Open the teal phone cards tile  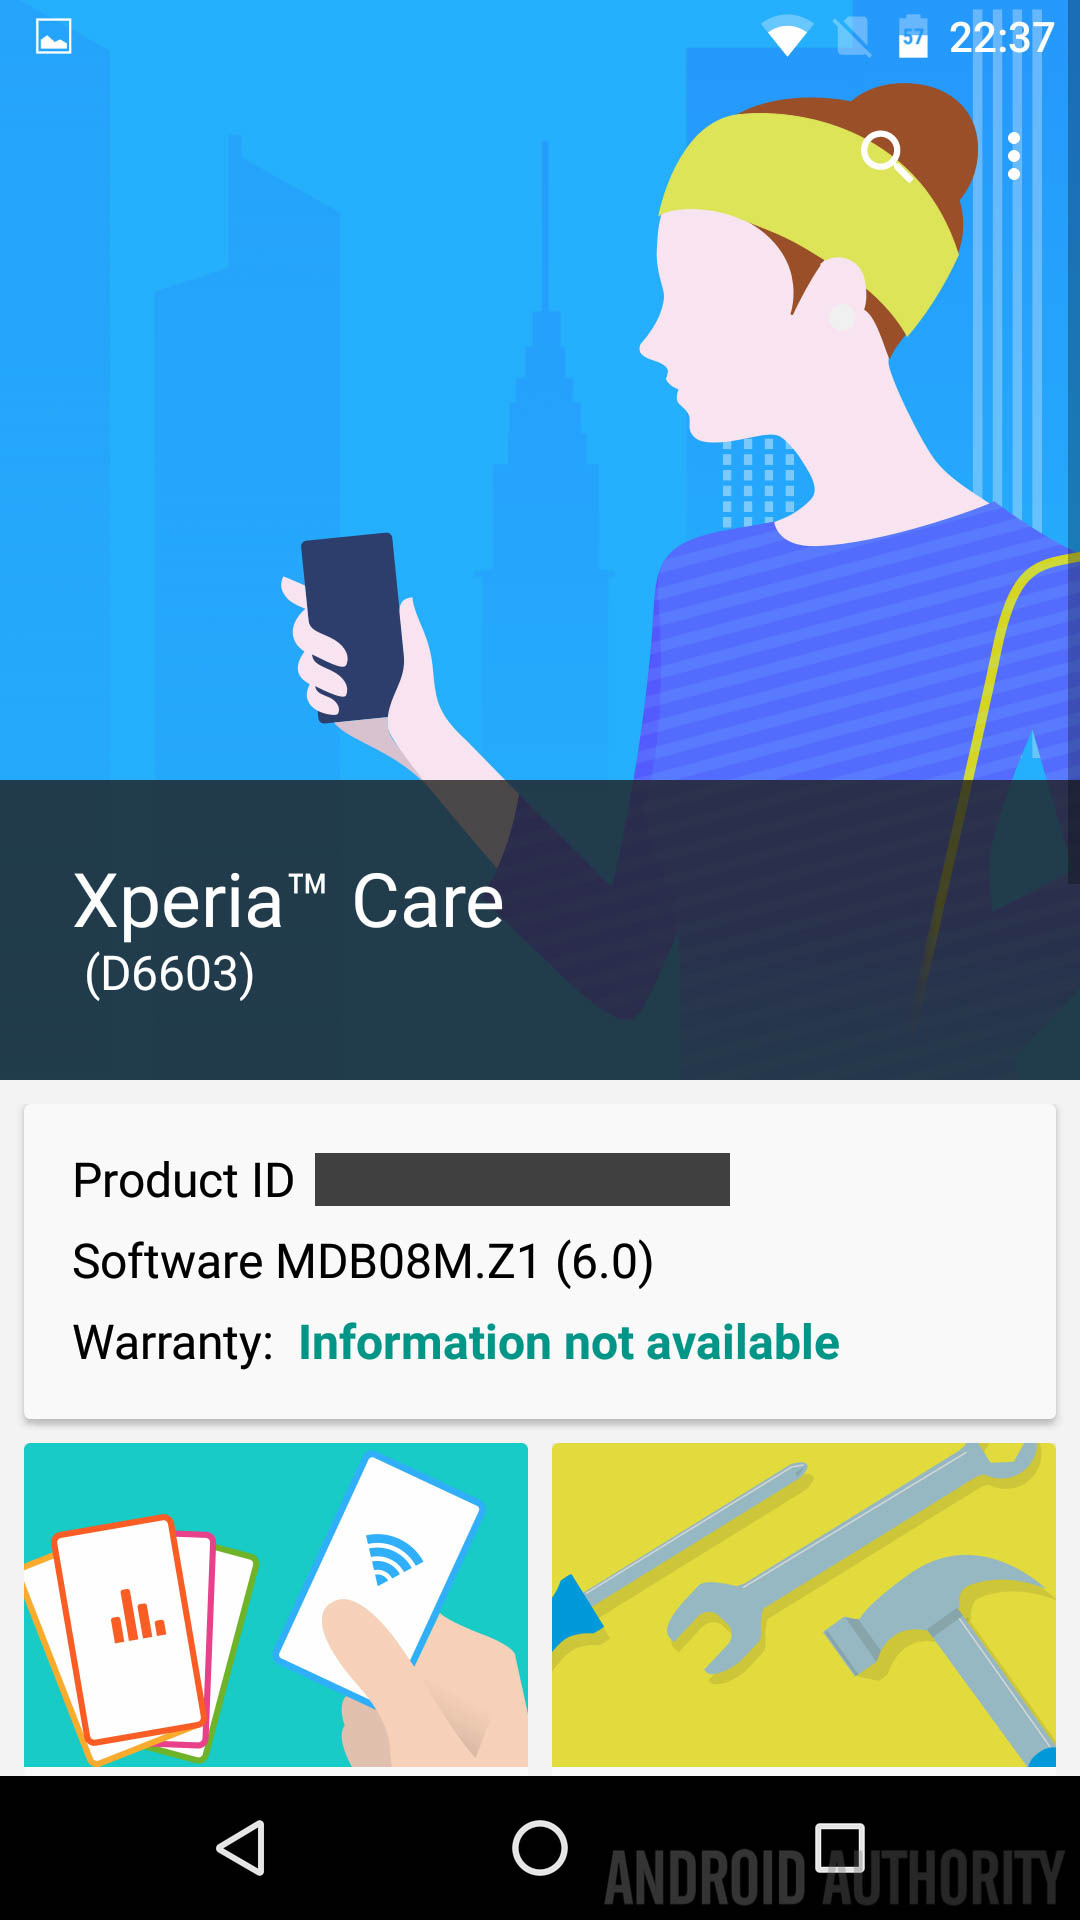pyautogui.click(x=276, y=1604)
